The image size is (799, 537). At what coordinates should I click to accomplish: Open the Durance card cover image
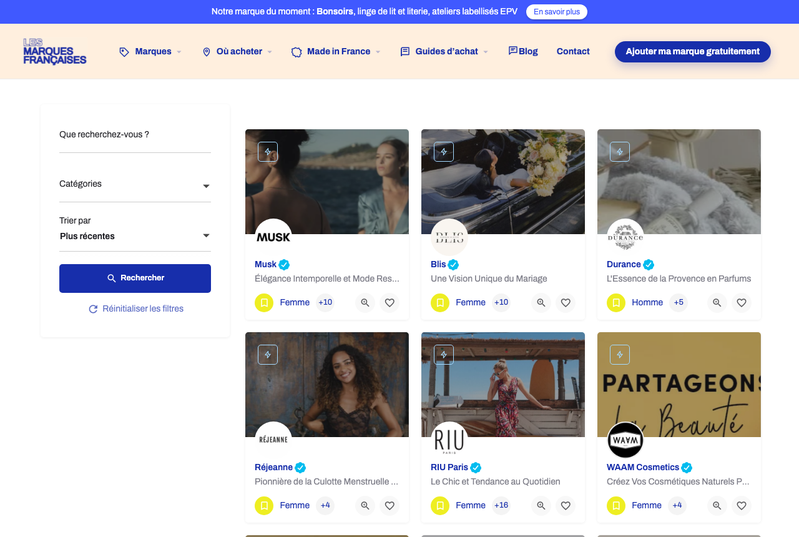tap(679, 181)
